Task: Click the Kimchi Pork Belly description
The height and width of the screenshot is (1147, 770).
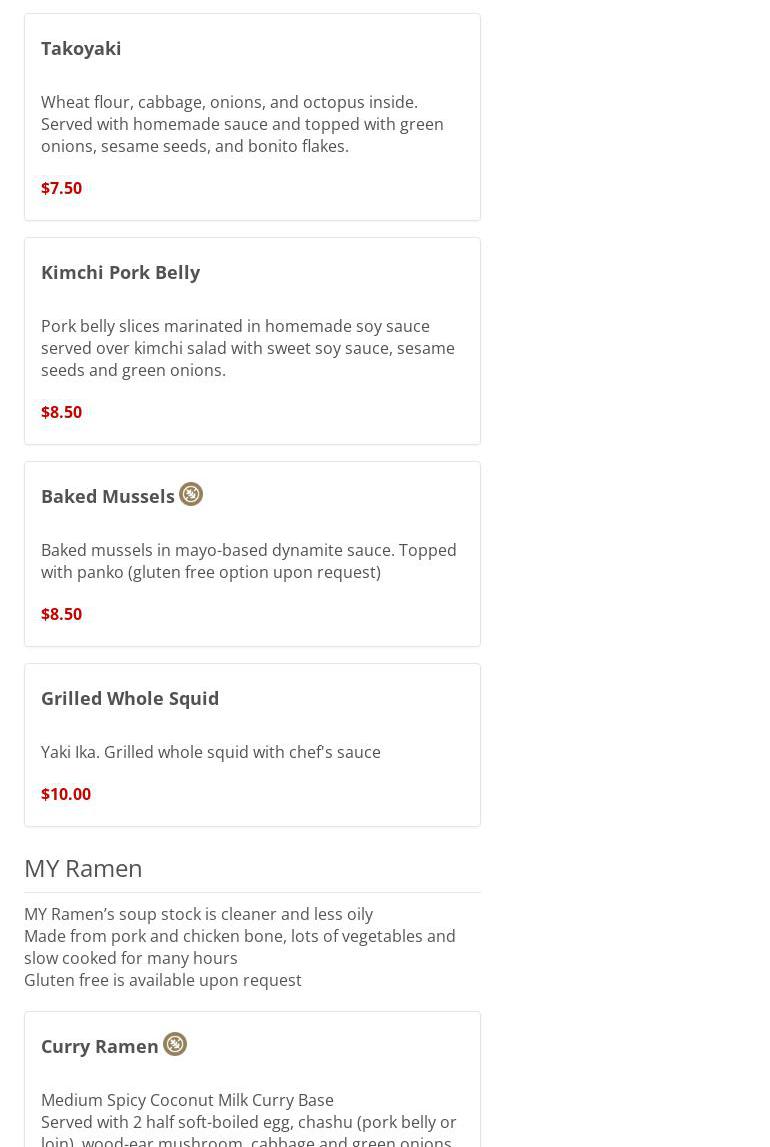Action: (247, 348)
